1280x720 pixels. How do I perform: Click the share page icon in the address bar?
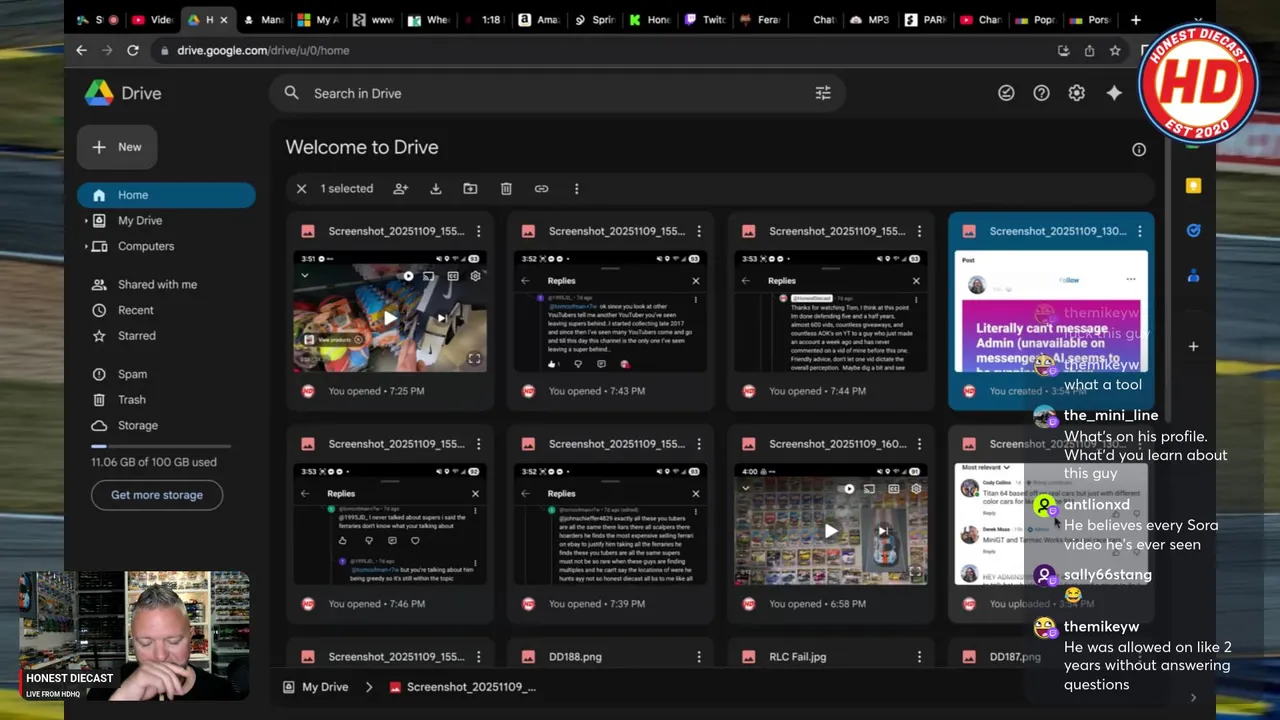(x=1089, y=50)
